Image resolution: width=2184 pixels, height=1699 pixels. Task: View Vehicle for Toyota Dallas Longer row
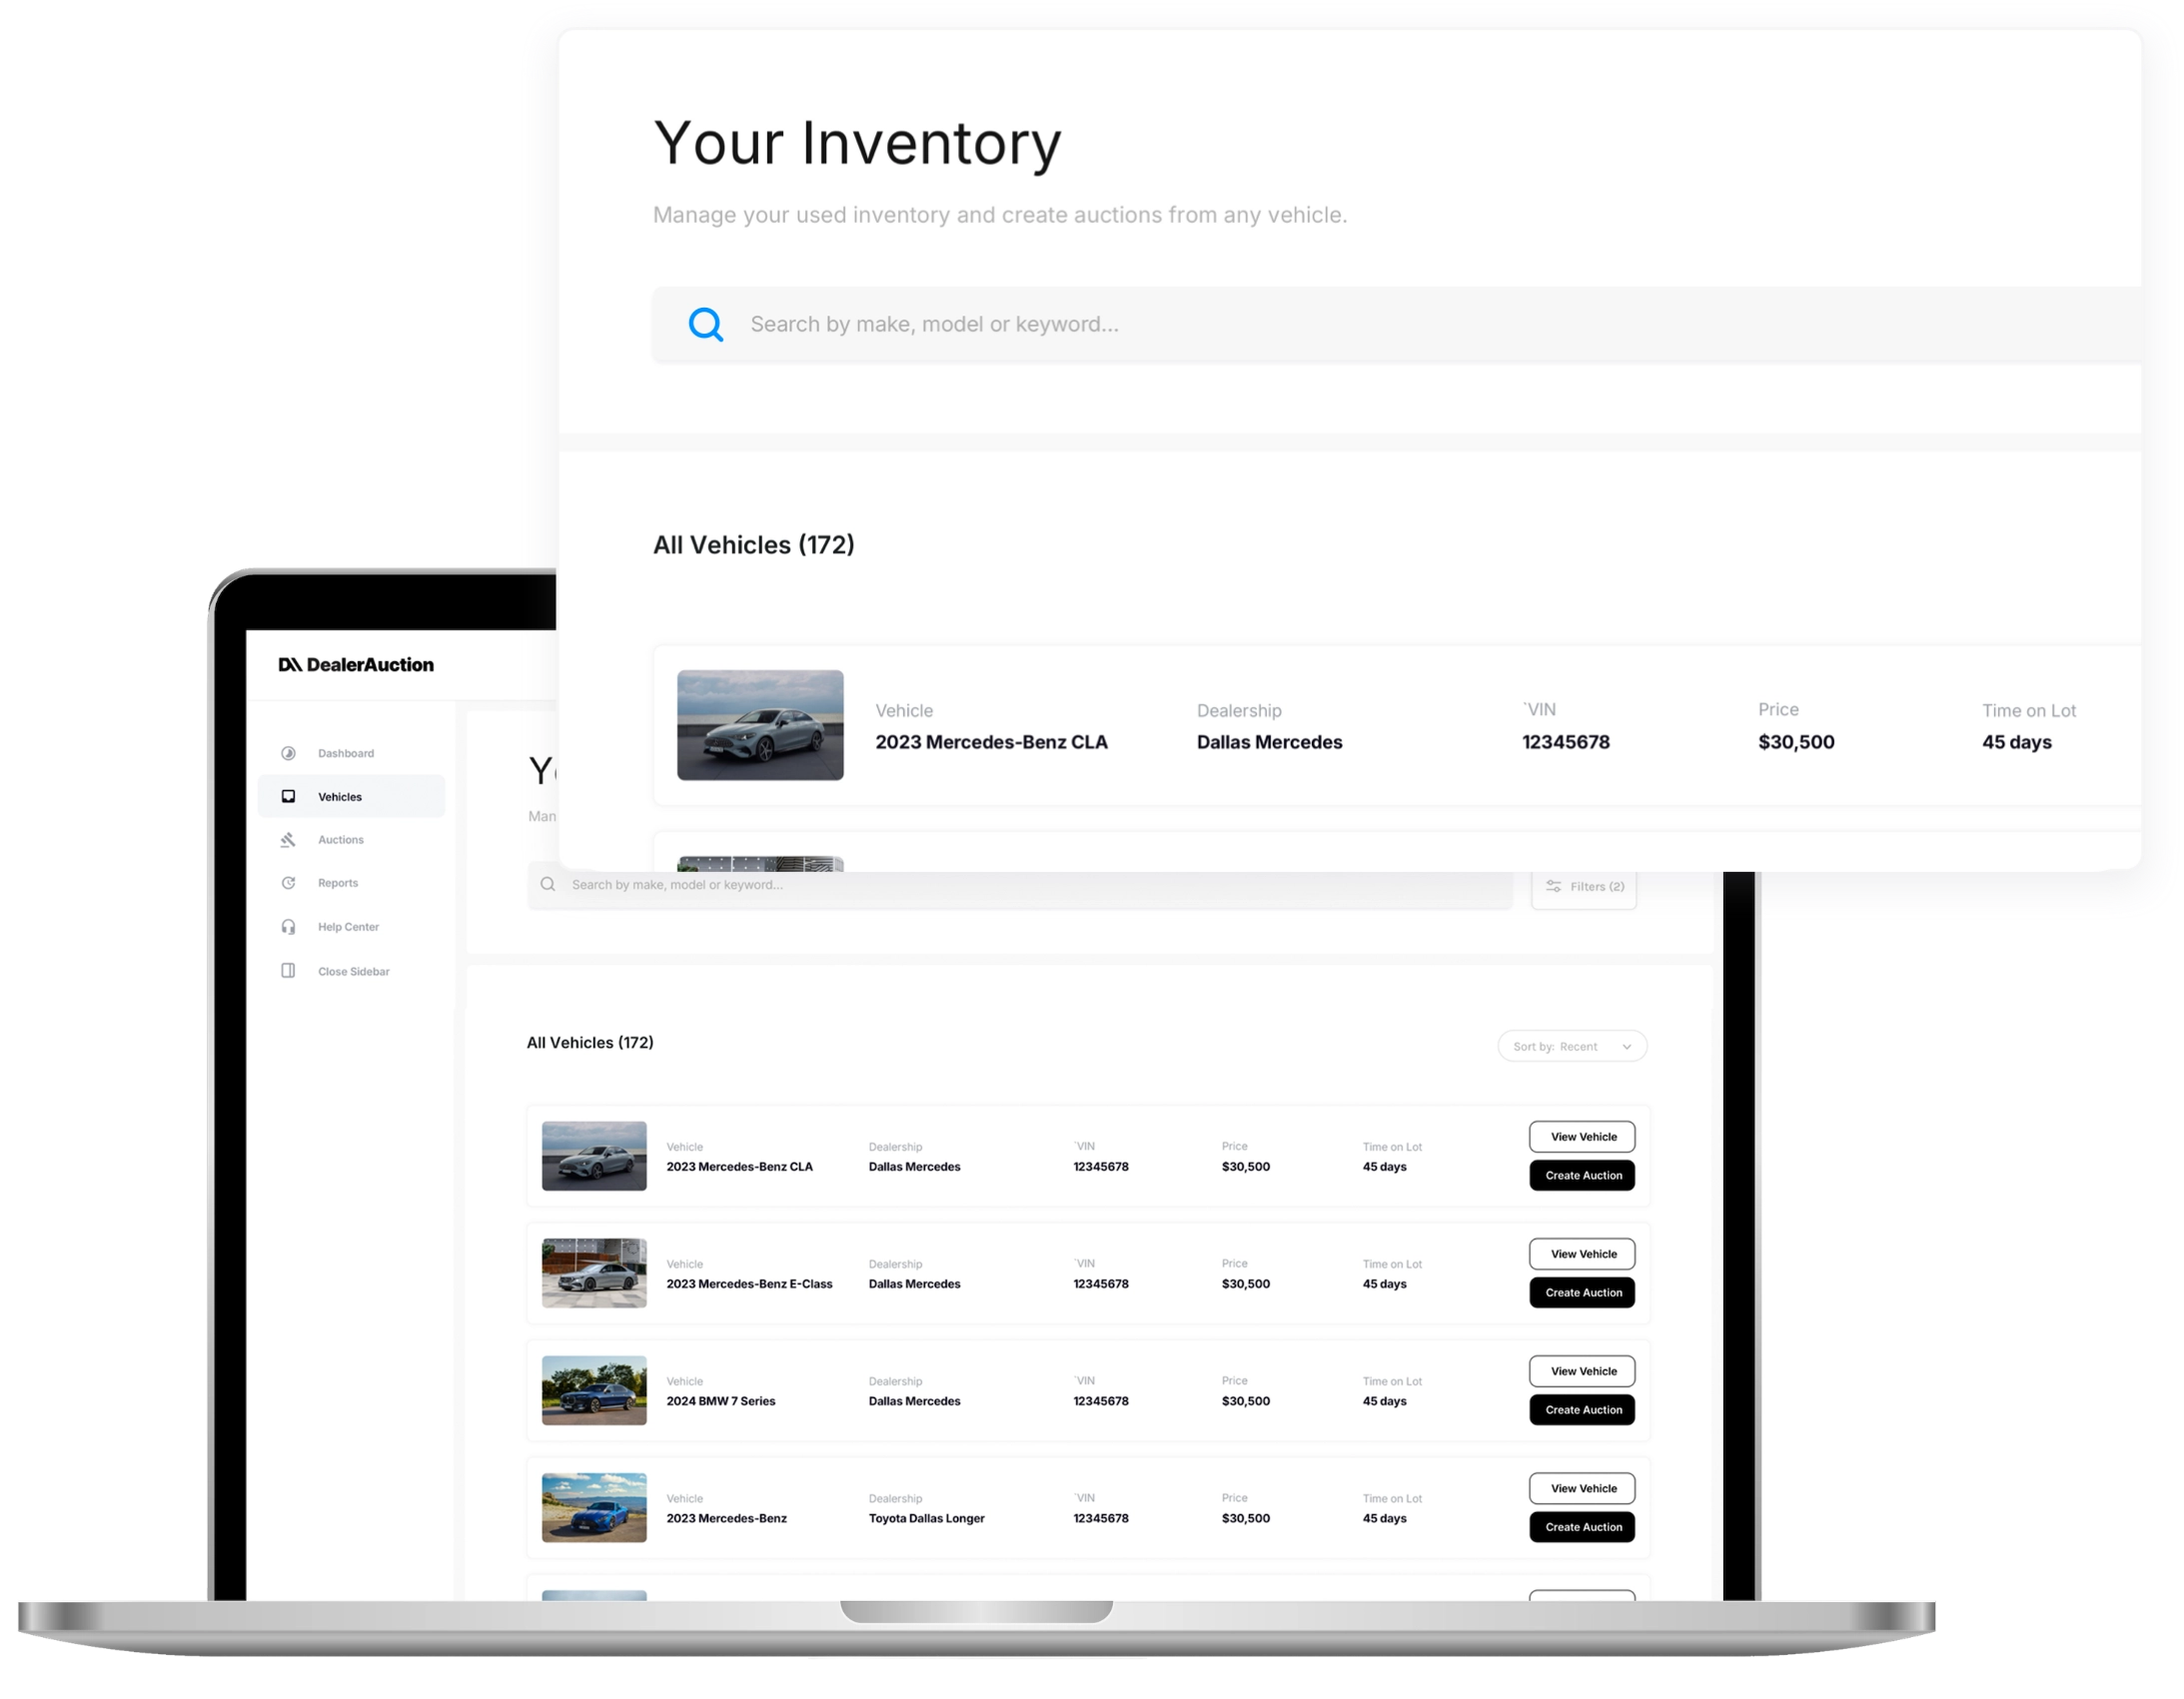click(1582, 1487)
